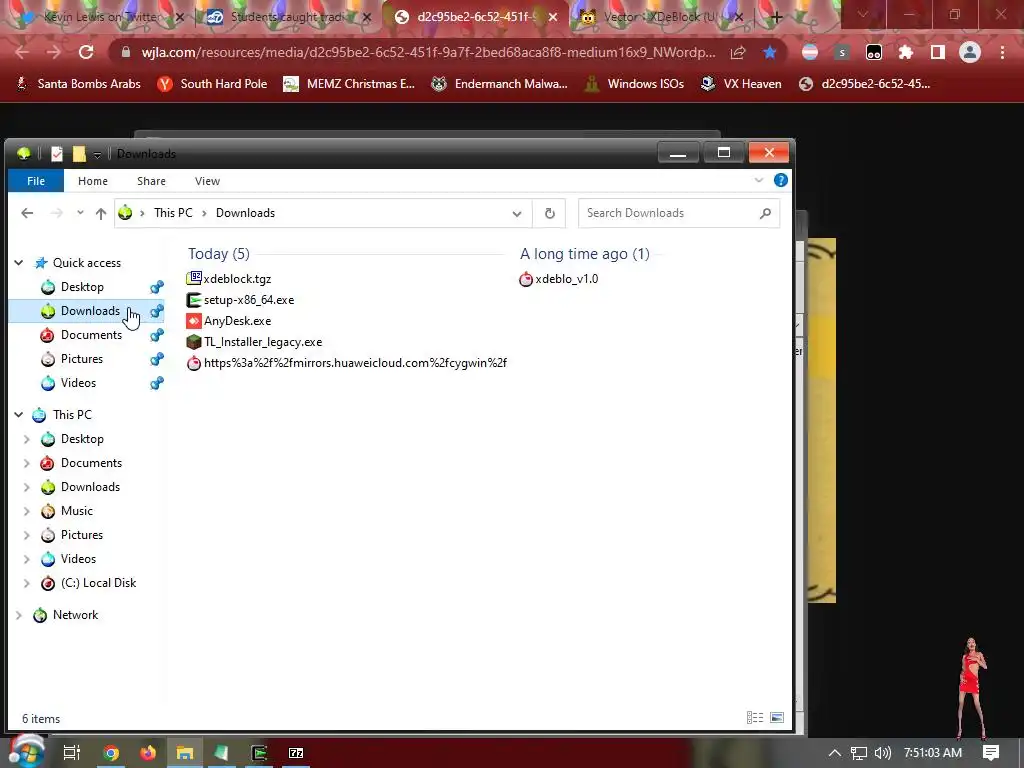Screen dimensions: 1024x768
Task: Go back in Chrome
Action: click(x=22, y=52)
